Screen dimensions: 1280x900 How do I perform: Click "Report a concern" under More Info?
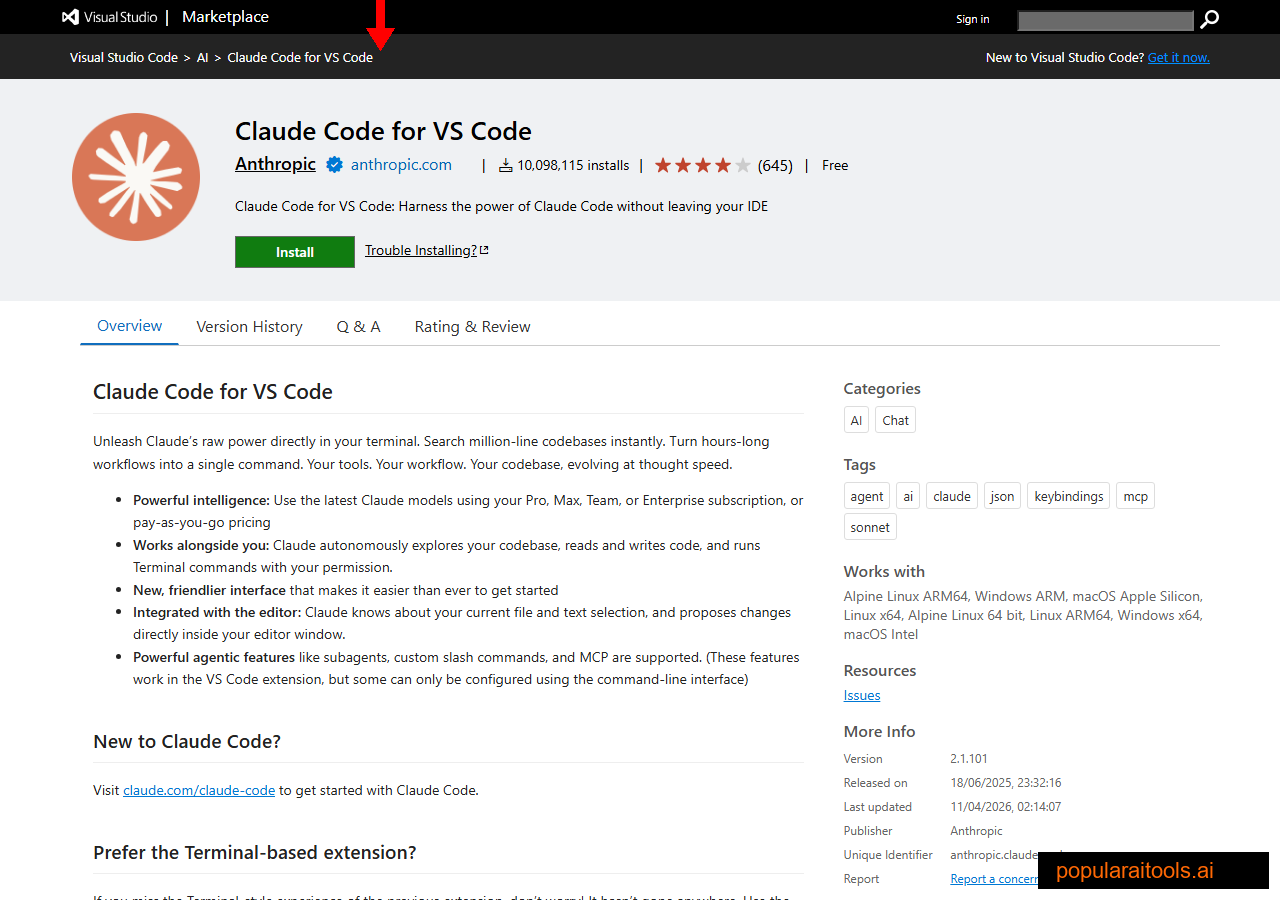click(992, 878)
